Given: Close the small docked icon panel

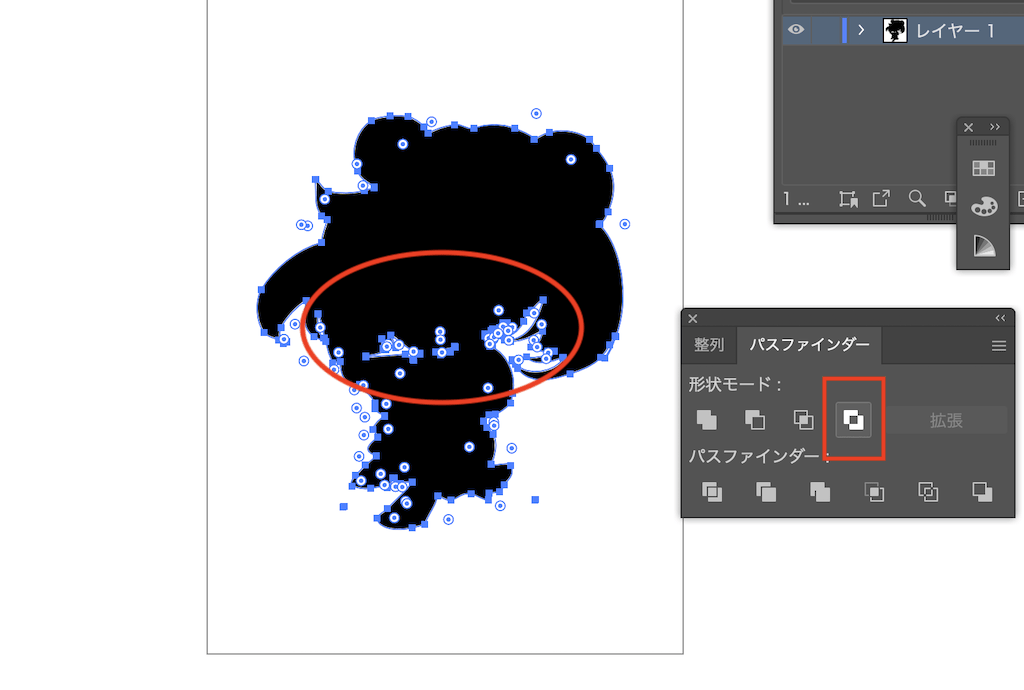Looking at the screenshot, I should [x=968, y=127].
